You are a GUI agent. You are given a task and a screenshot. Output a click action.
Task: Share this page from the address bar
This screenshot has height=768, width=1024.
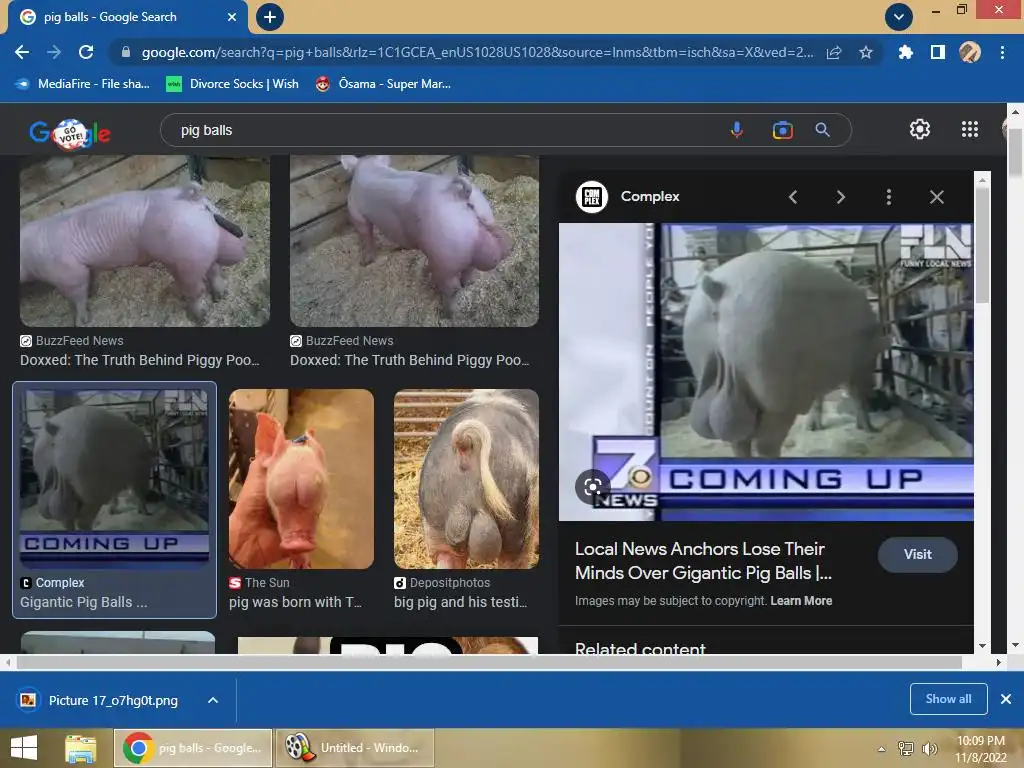point(834,52)
